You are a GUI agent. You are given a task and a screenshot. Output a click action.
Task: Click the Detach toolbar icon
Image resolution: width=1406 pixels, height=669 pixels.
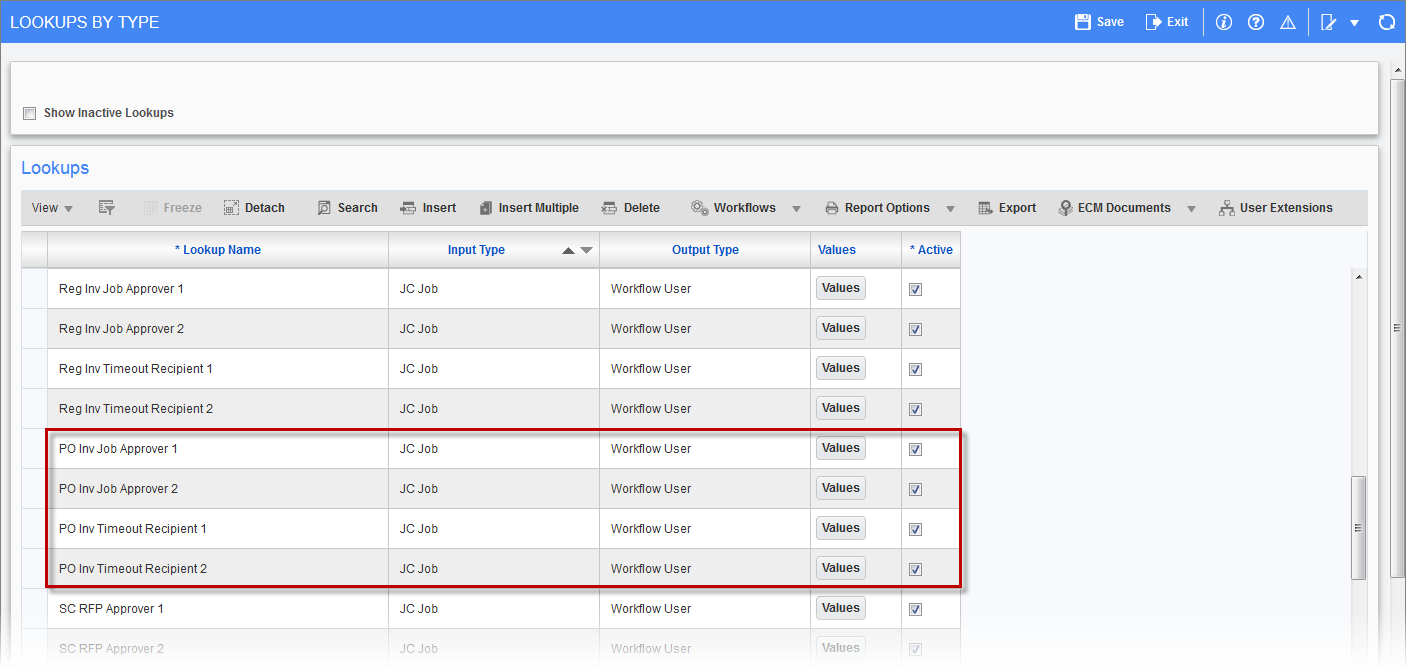(231, 208)
